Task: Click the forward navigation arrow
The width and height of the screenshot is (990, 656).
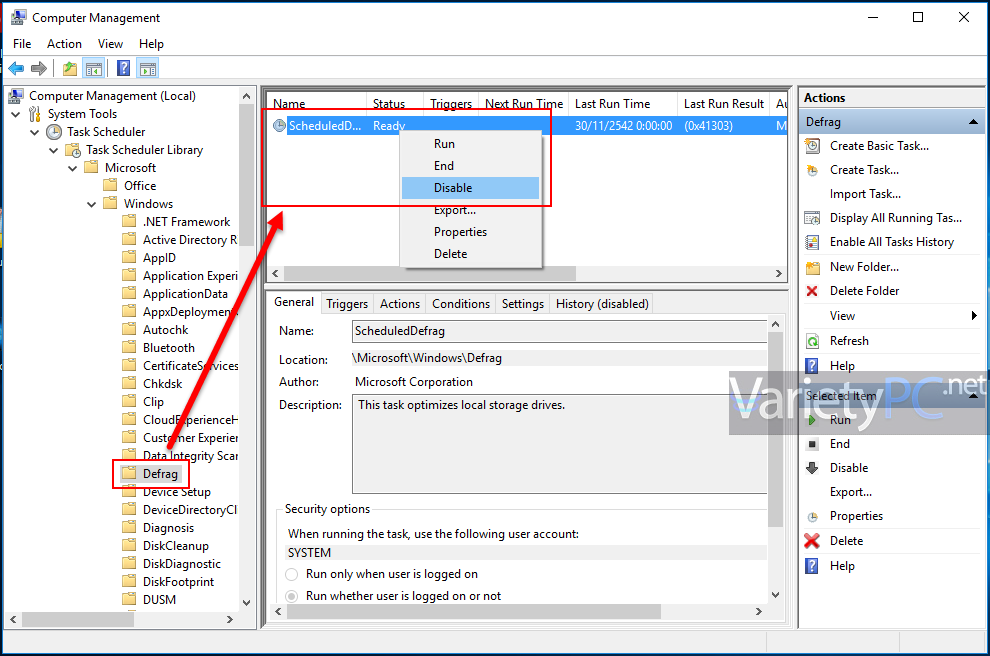Action: [x=38, y=67]
